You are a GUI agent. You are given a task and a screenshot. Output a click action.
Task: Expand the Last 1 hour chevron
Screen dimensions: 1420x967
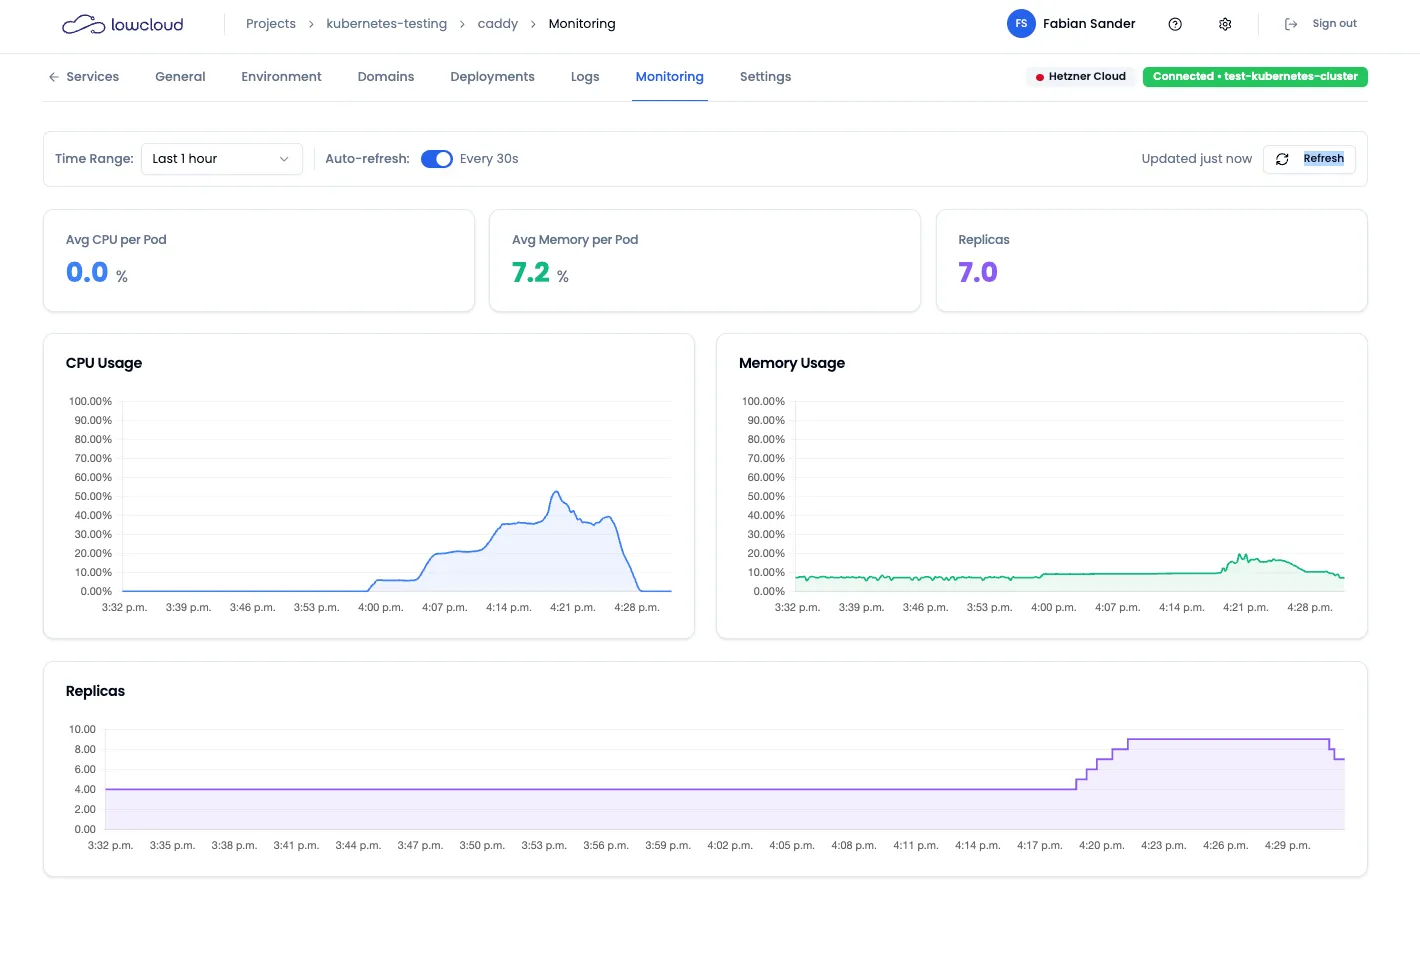pos(284,159)
